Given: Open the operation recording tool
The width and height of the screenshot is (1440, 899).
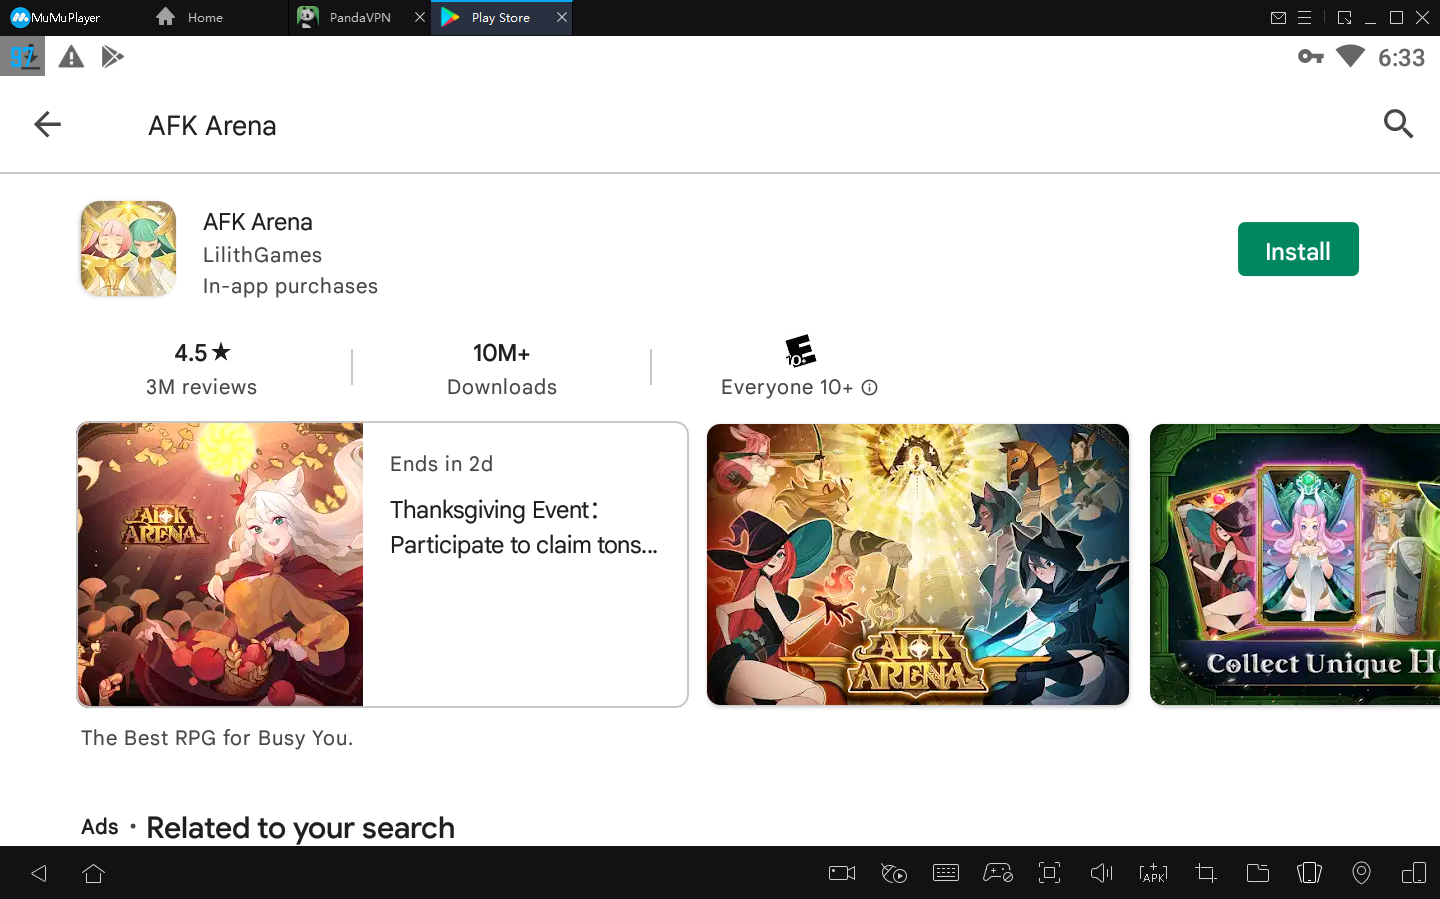Looking at the screenshot, I should click(x=893, y=872).
